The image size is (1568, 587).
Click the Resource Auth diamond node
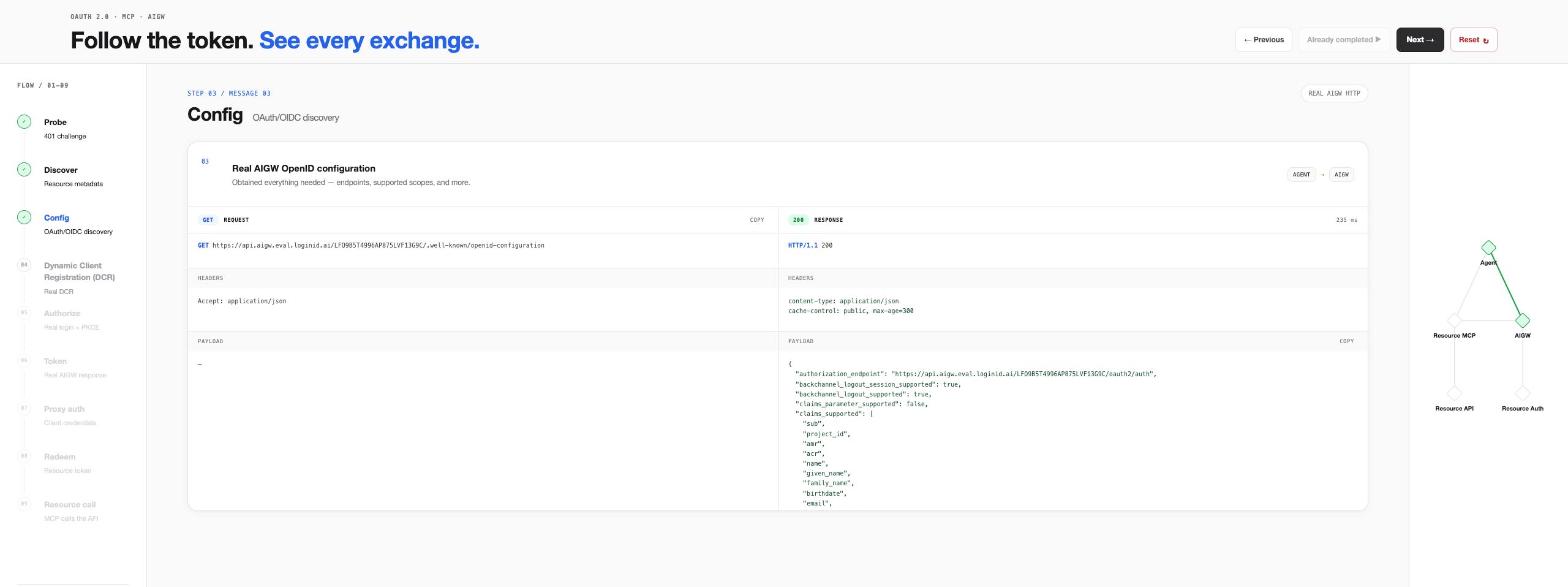1522,394
